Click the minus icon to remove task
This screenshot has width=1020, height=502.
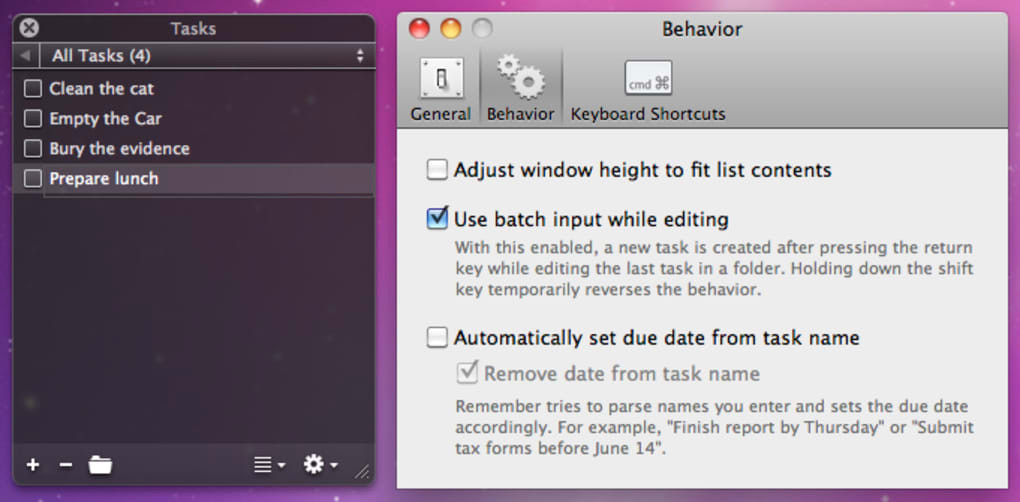coord(66,465)
